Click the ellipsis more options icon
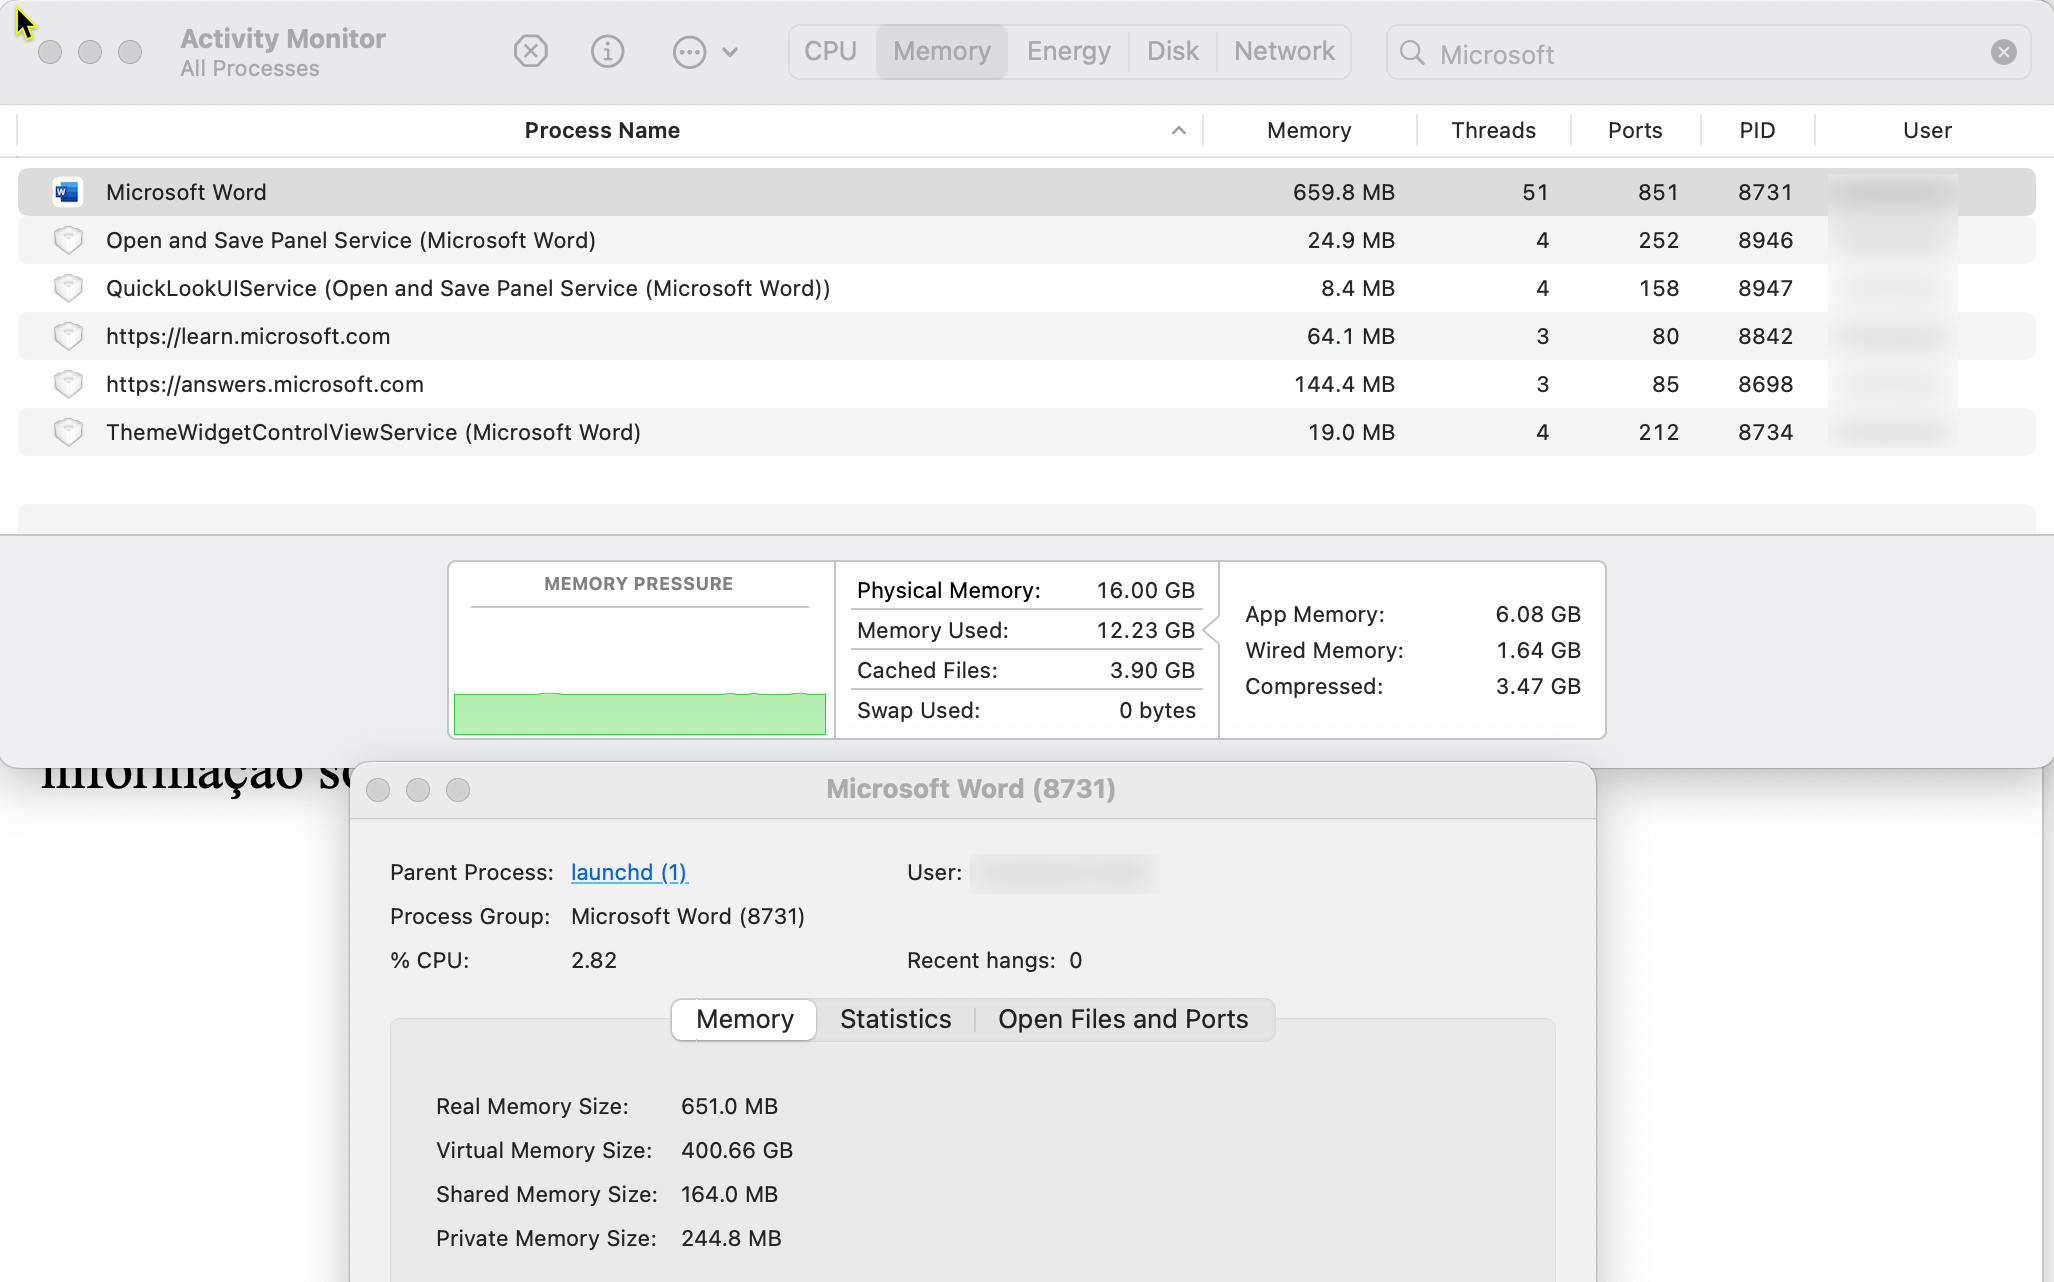The image size is (2054, 1282). pos(689,52)
